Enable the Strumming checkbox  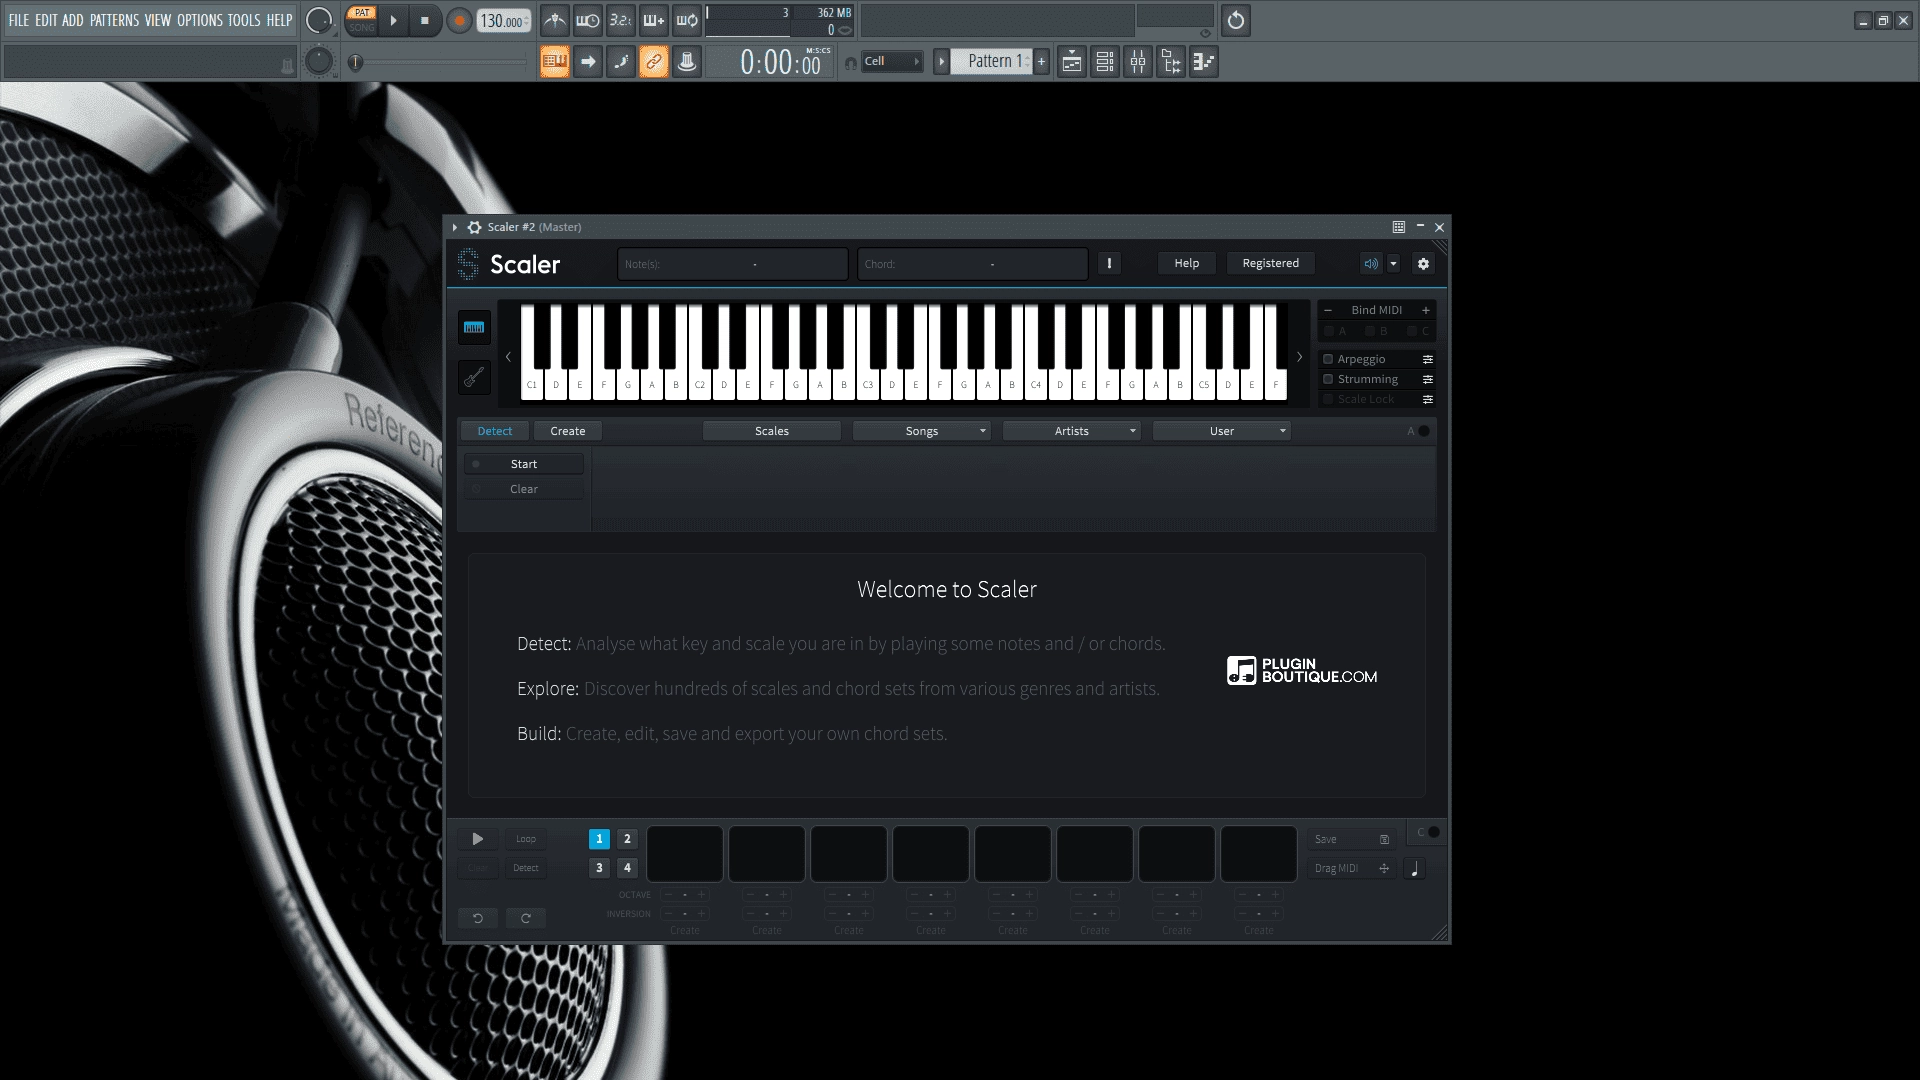click(x=1328, y=379)
